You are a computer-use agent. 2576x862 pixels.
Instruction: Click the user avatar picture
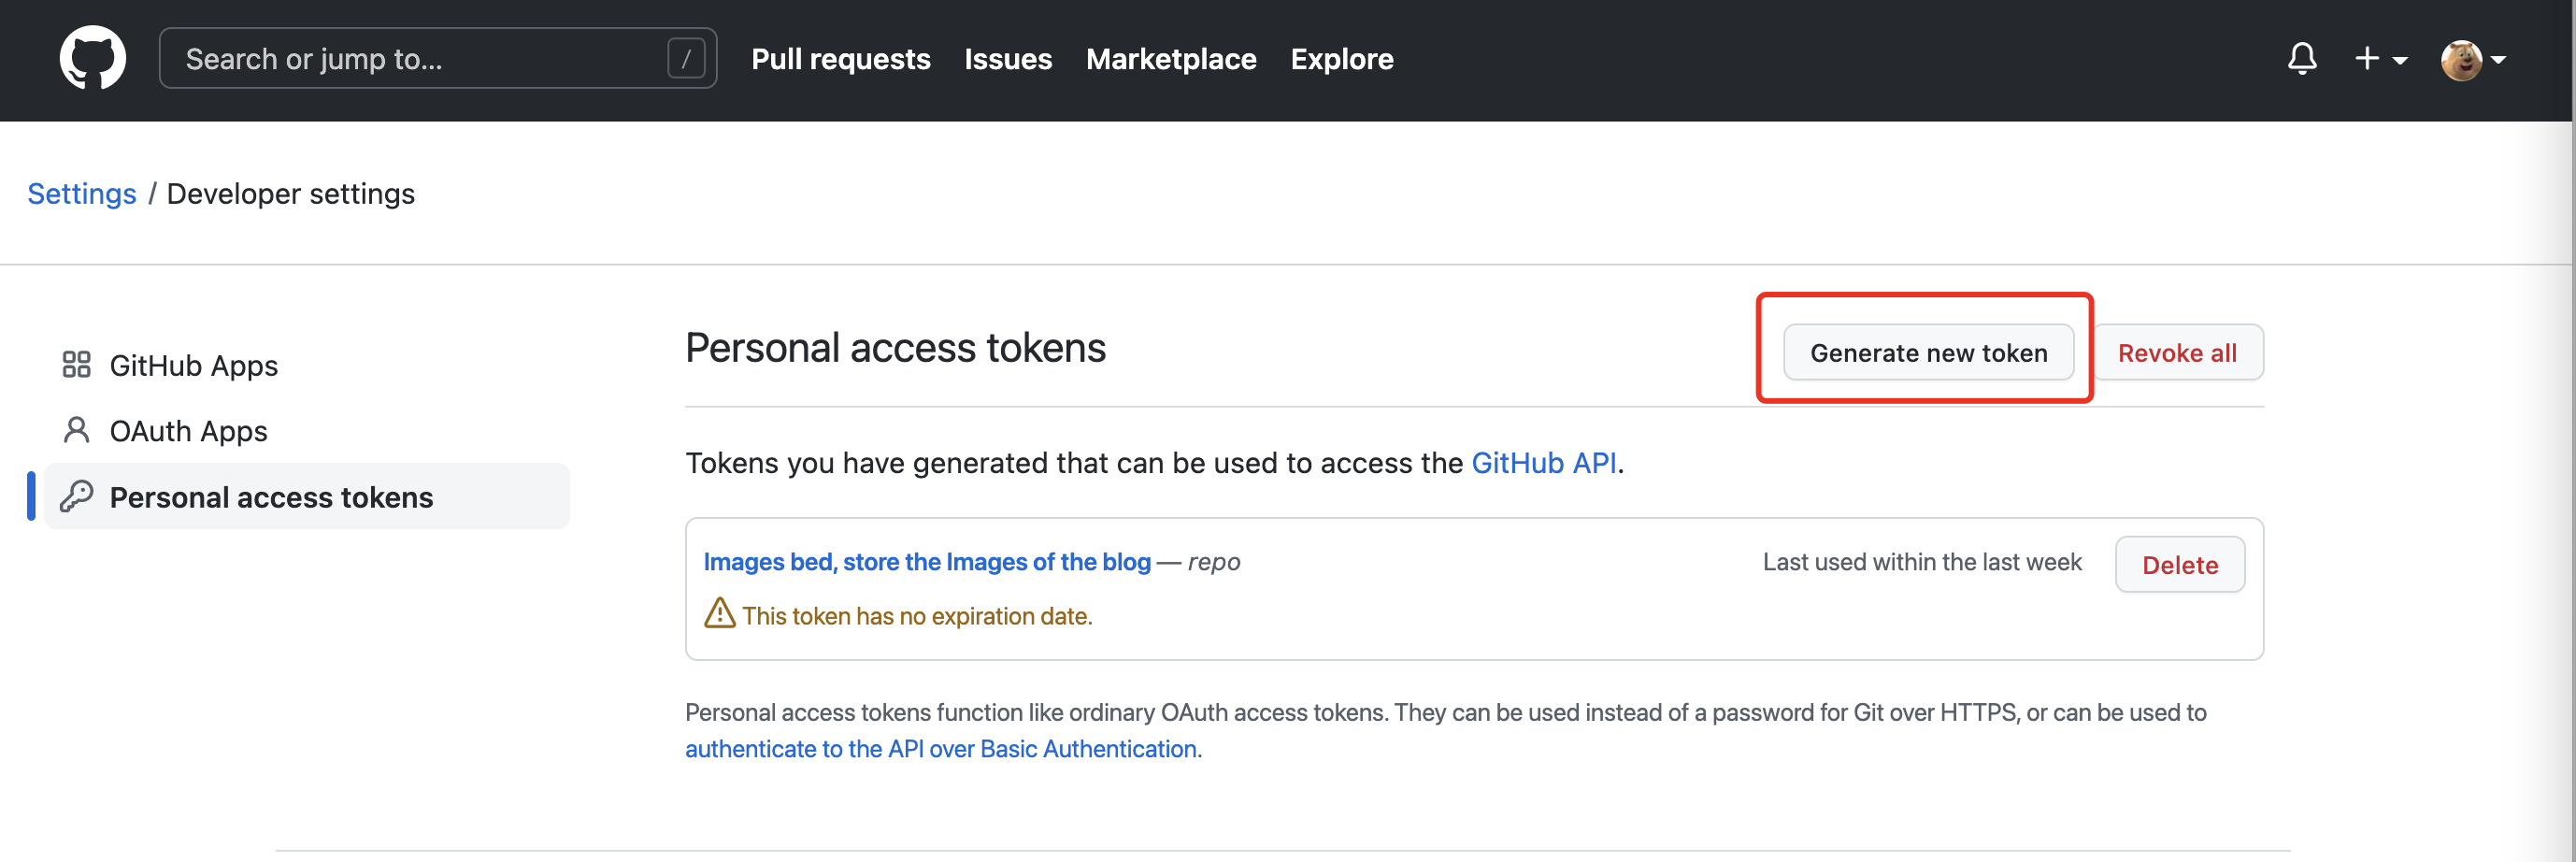[2461, 60]
